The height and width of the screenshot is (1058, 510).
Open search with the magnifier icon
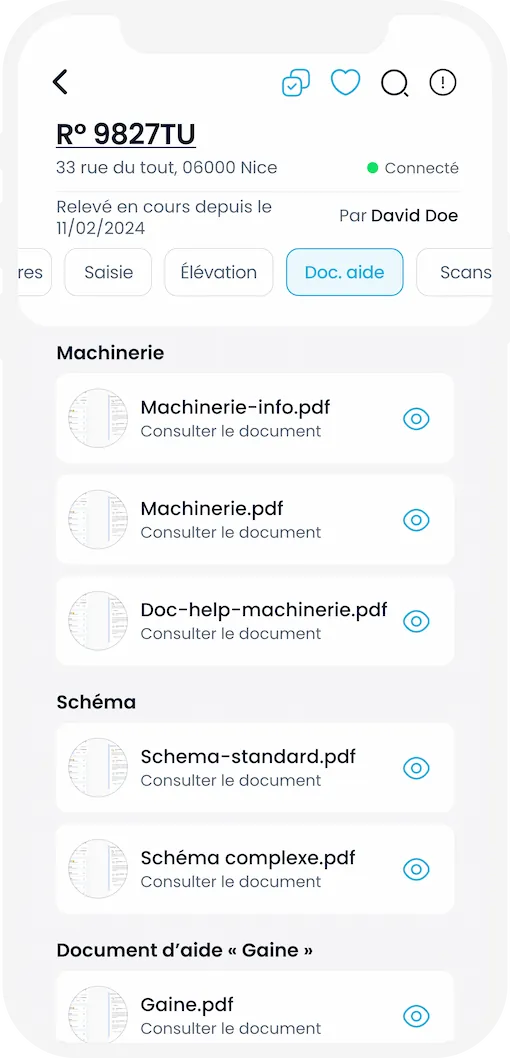pos(395,84)
